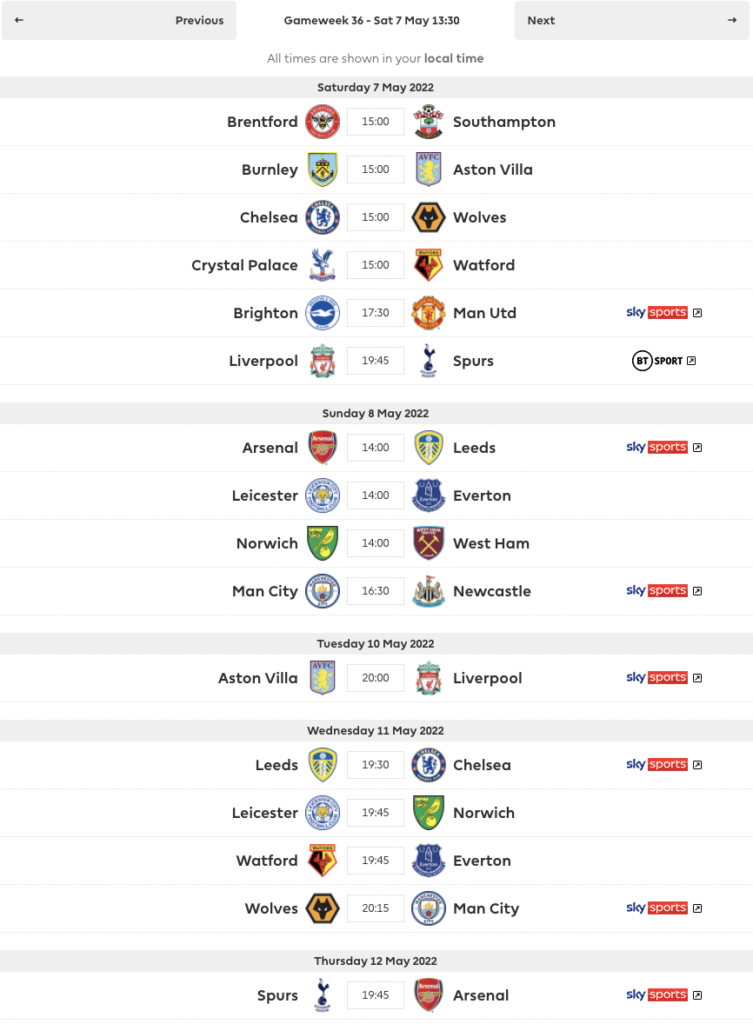Click the Crystal Palace eagle crest
Viewport: 753px width, 1024px height.
pyautogui.click(x=323, y=265)
